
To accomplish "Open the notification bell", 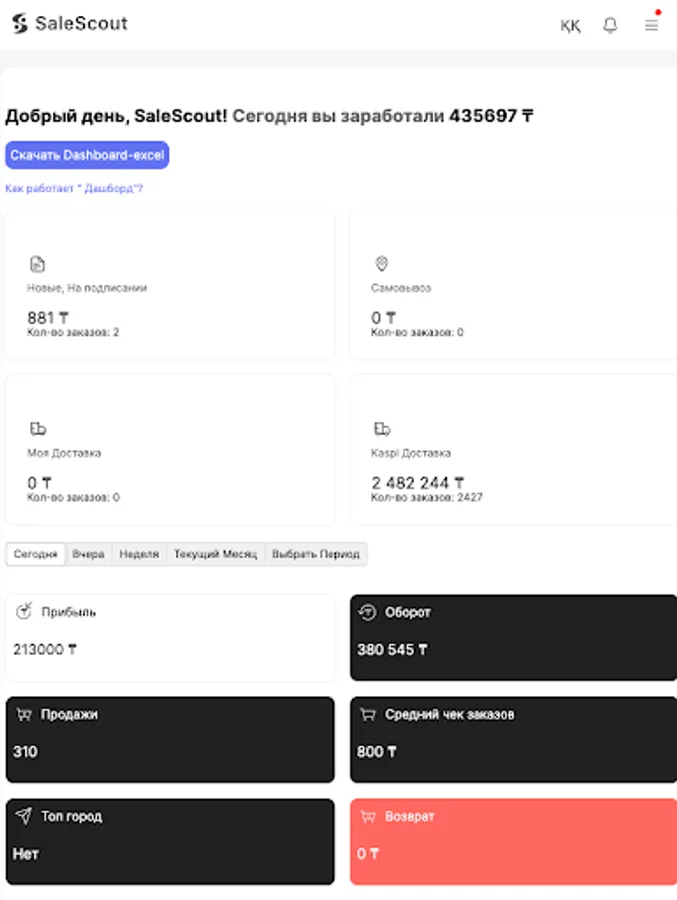I will click(x=613, y=26).
